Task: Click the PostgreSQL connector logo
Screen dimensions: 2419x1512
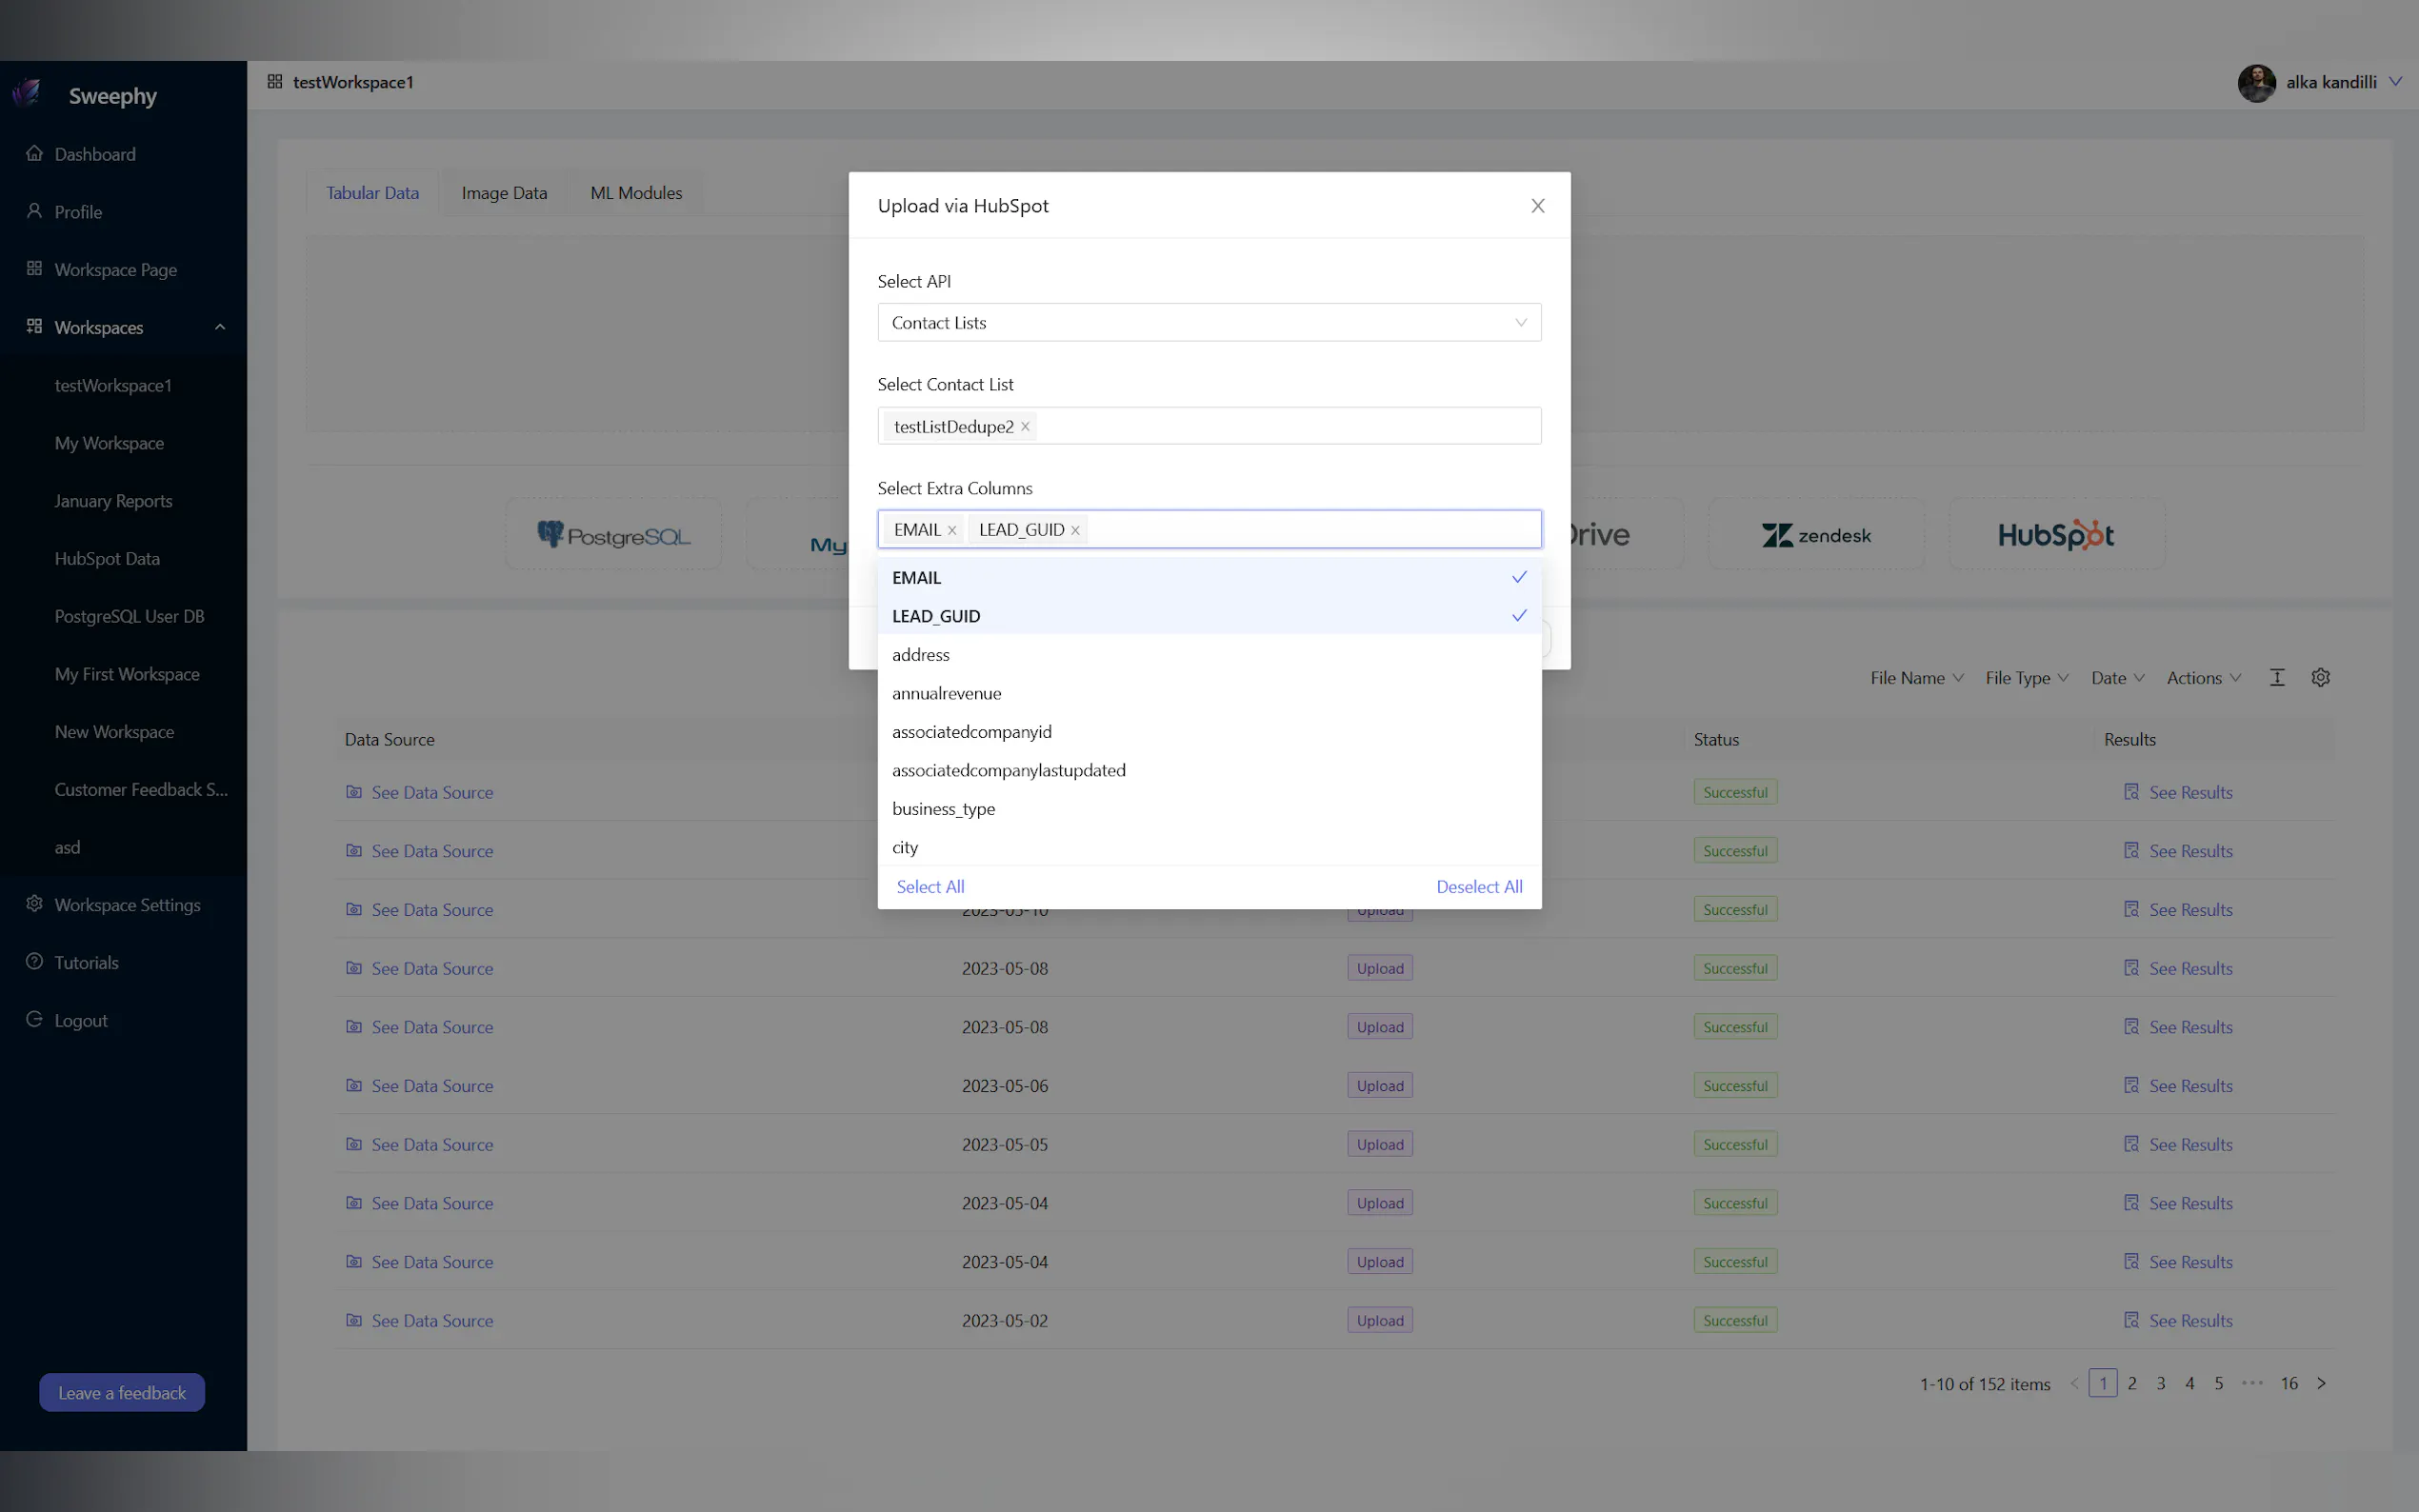Action: (613, 535)
